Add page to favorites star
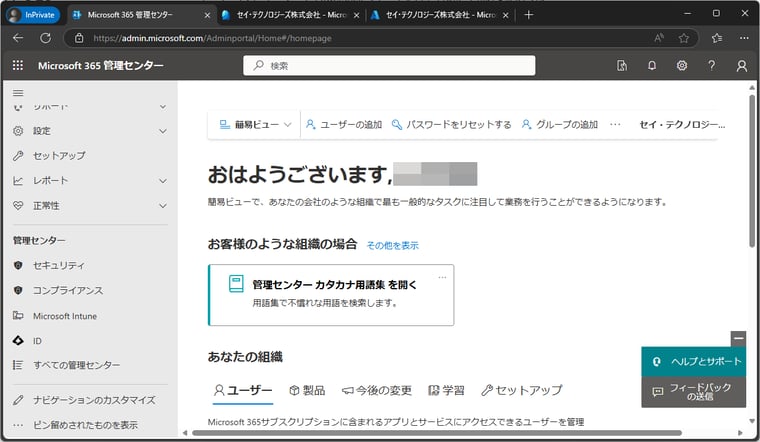This screenshot has width=760, height=442. (x=684, y=38)
